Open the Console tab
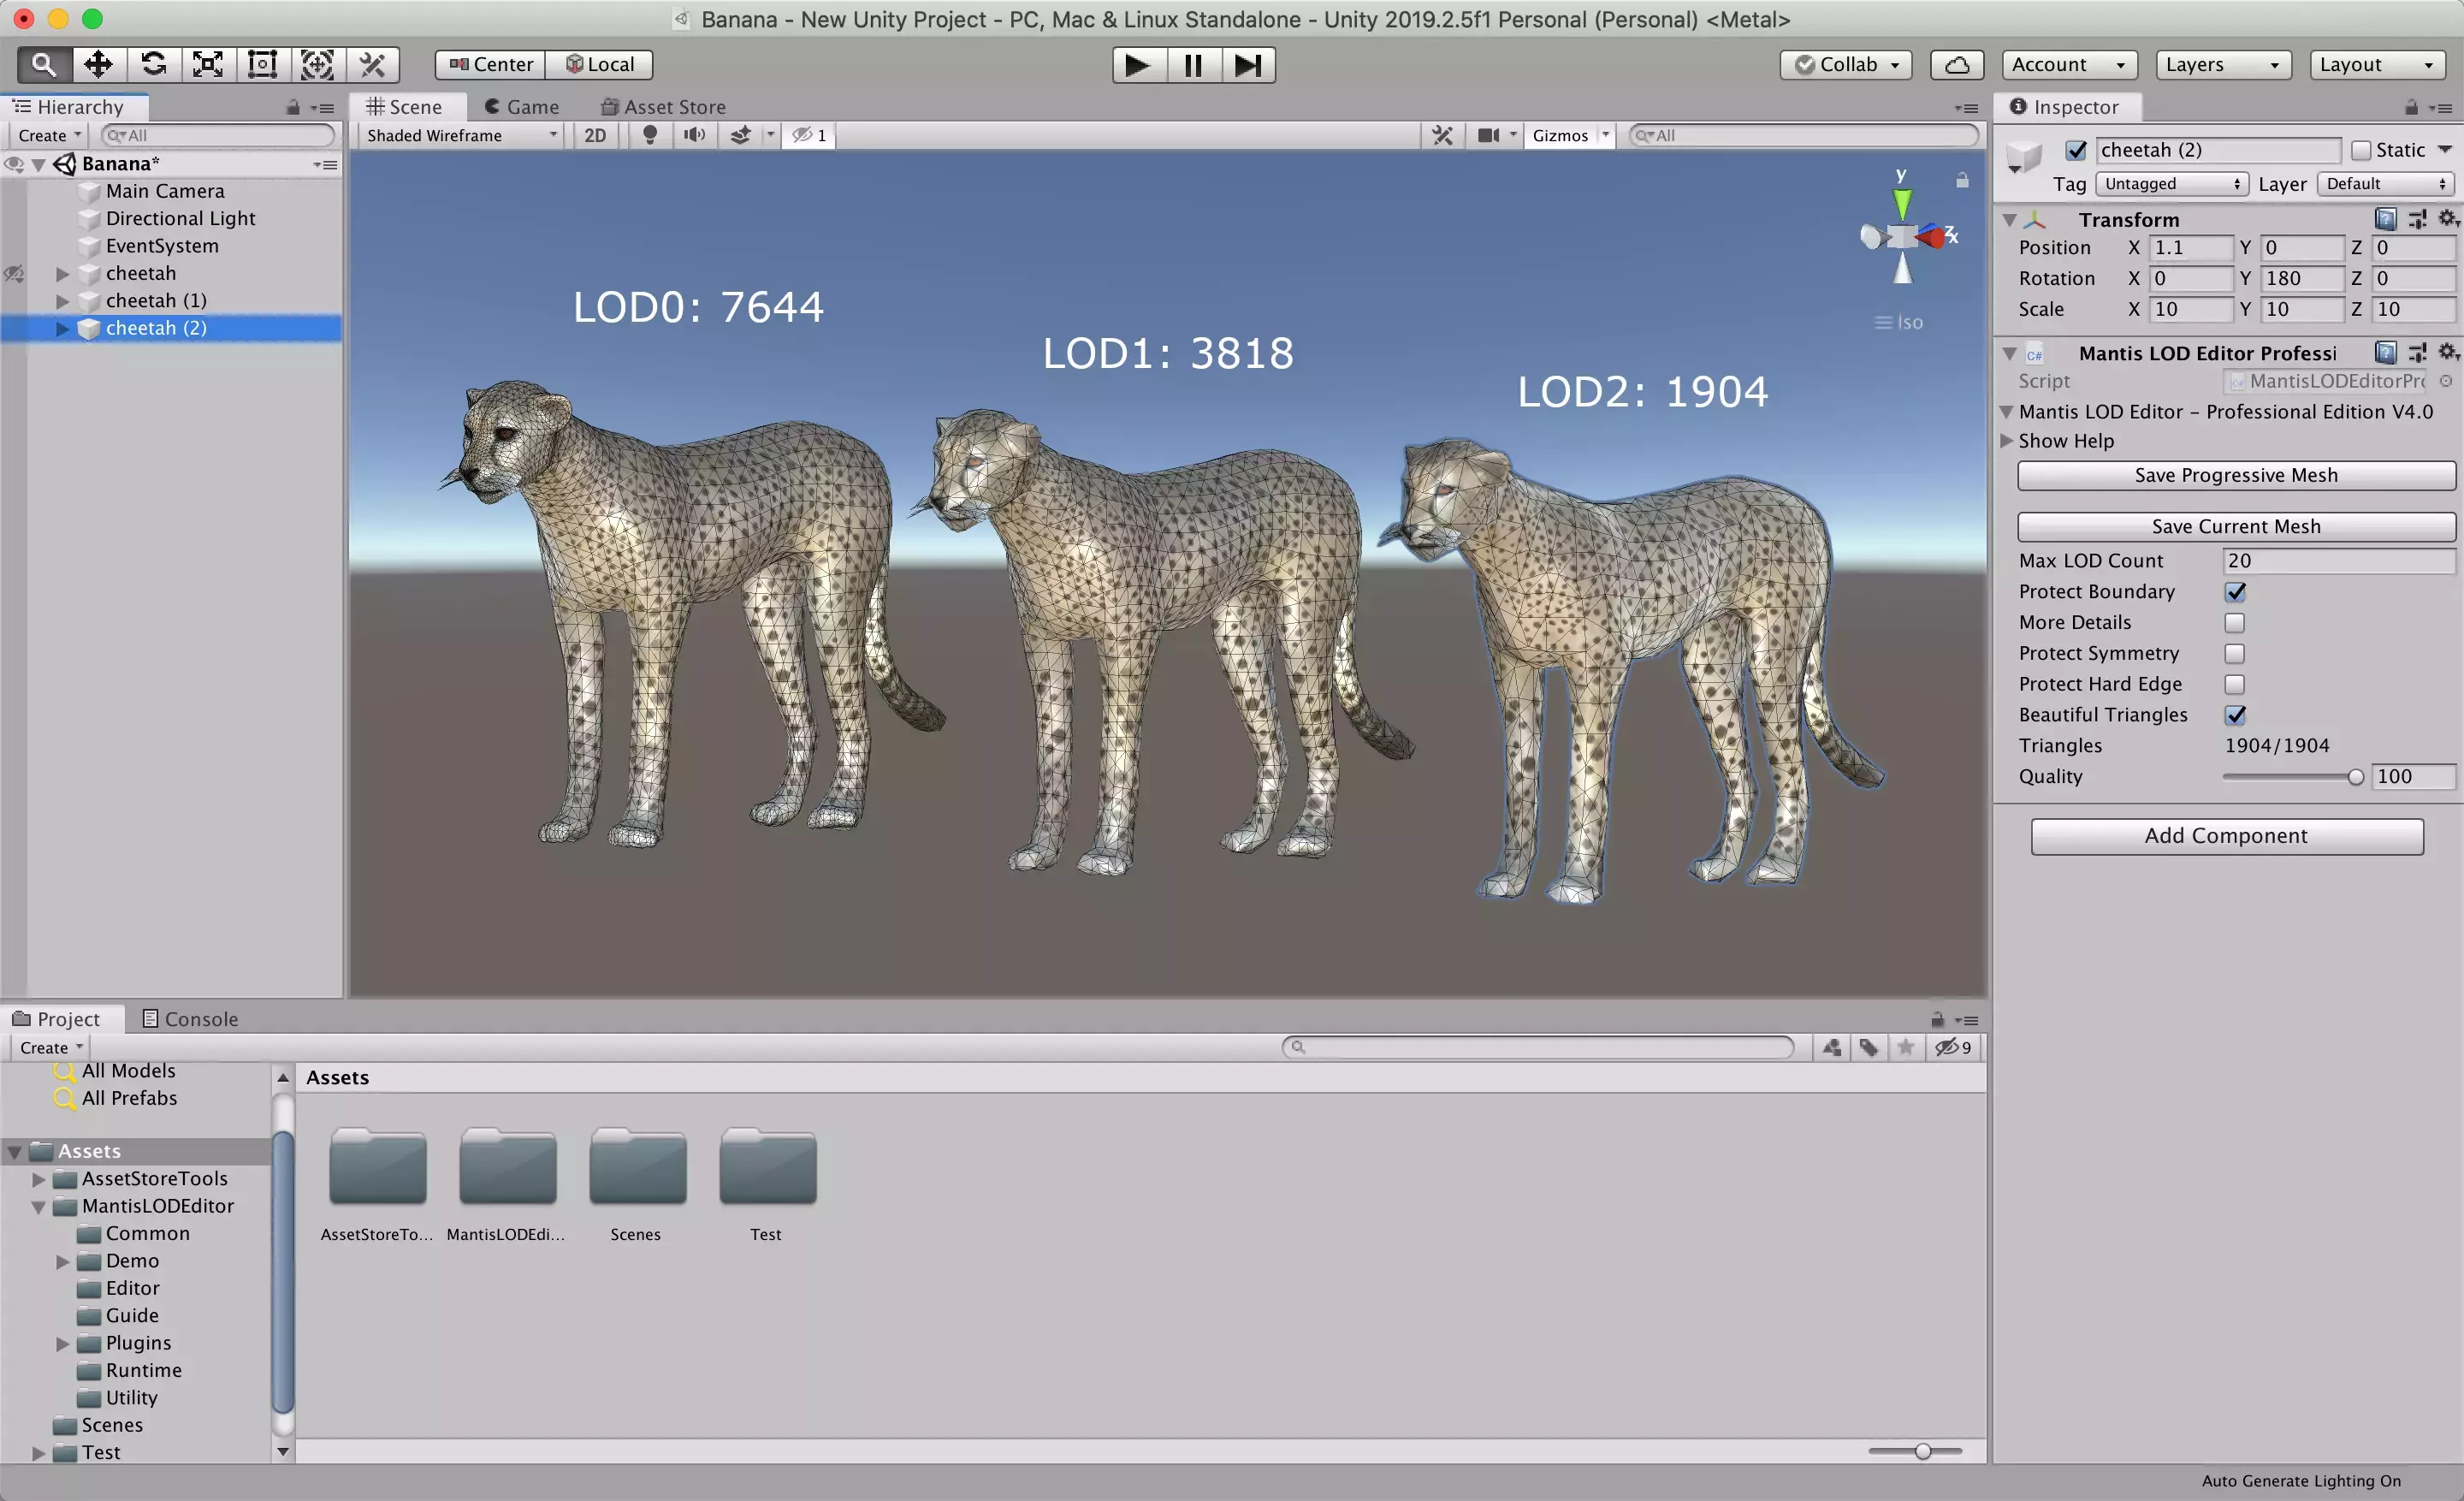 coord(190,1019)
